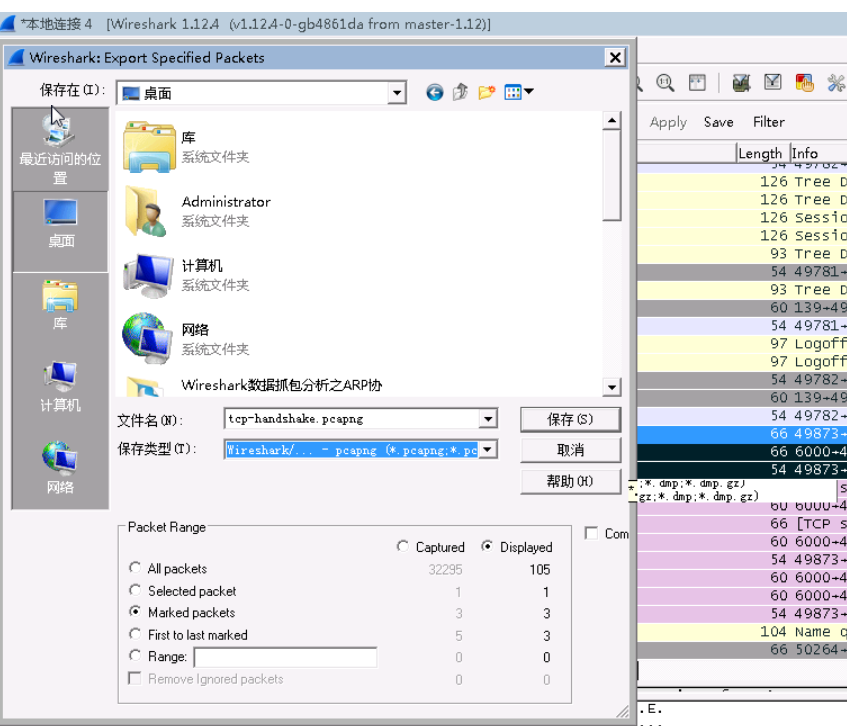Select packet row 104 Name
This screenshot has height=726, width=847.
(742, 632)
